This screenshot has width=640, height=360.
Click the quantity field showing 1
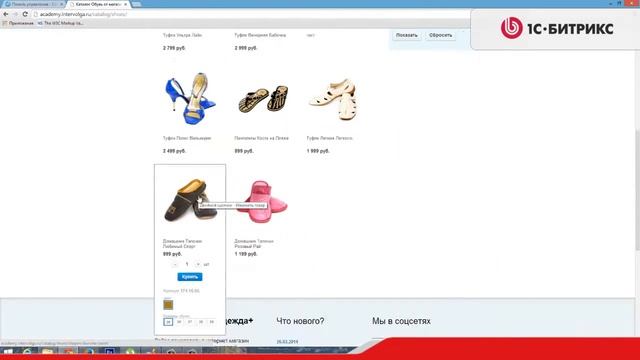[x=187, y=264]
